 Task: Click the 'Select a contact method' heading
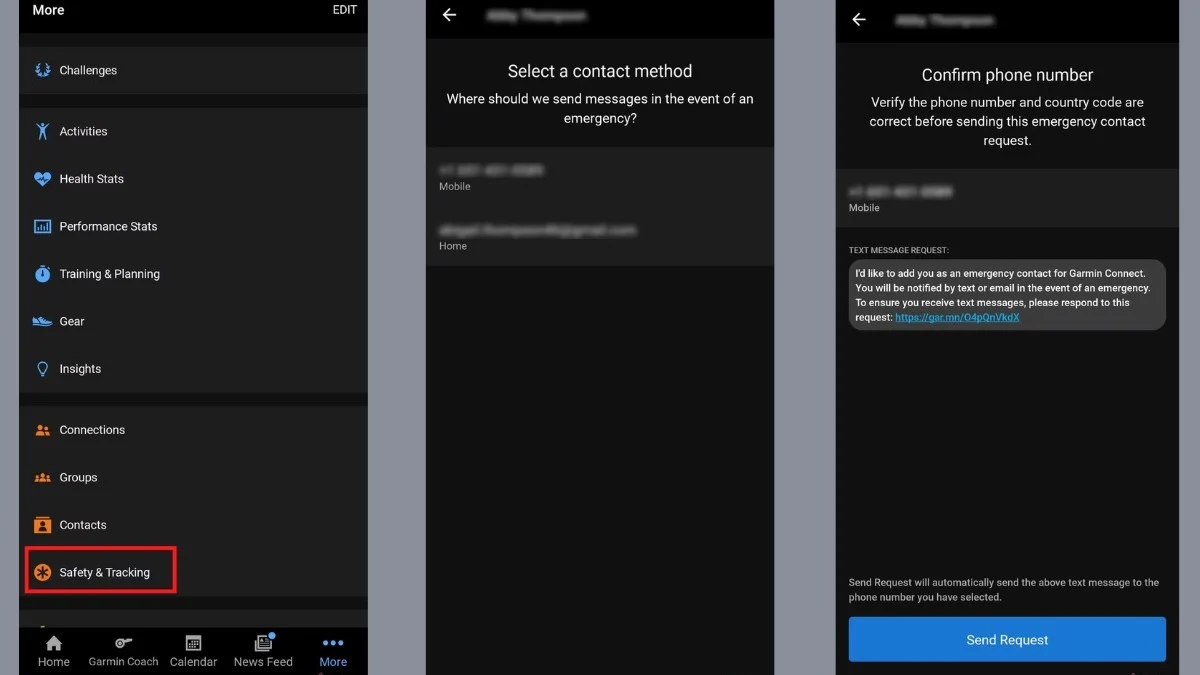[x=600, y=71]
